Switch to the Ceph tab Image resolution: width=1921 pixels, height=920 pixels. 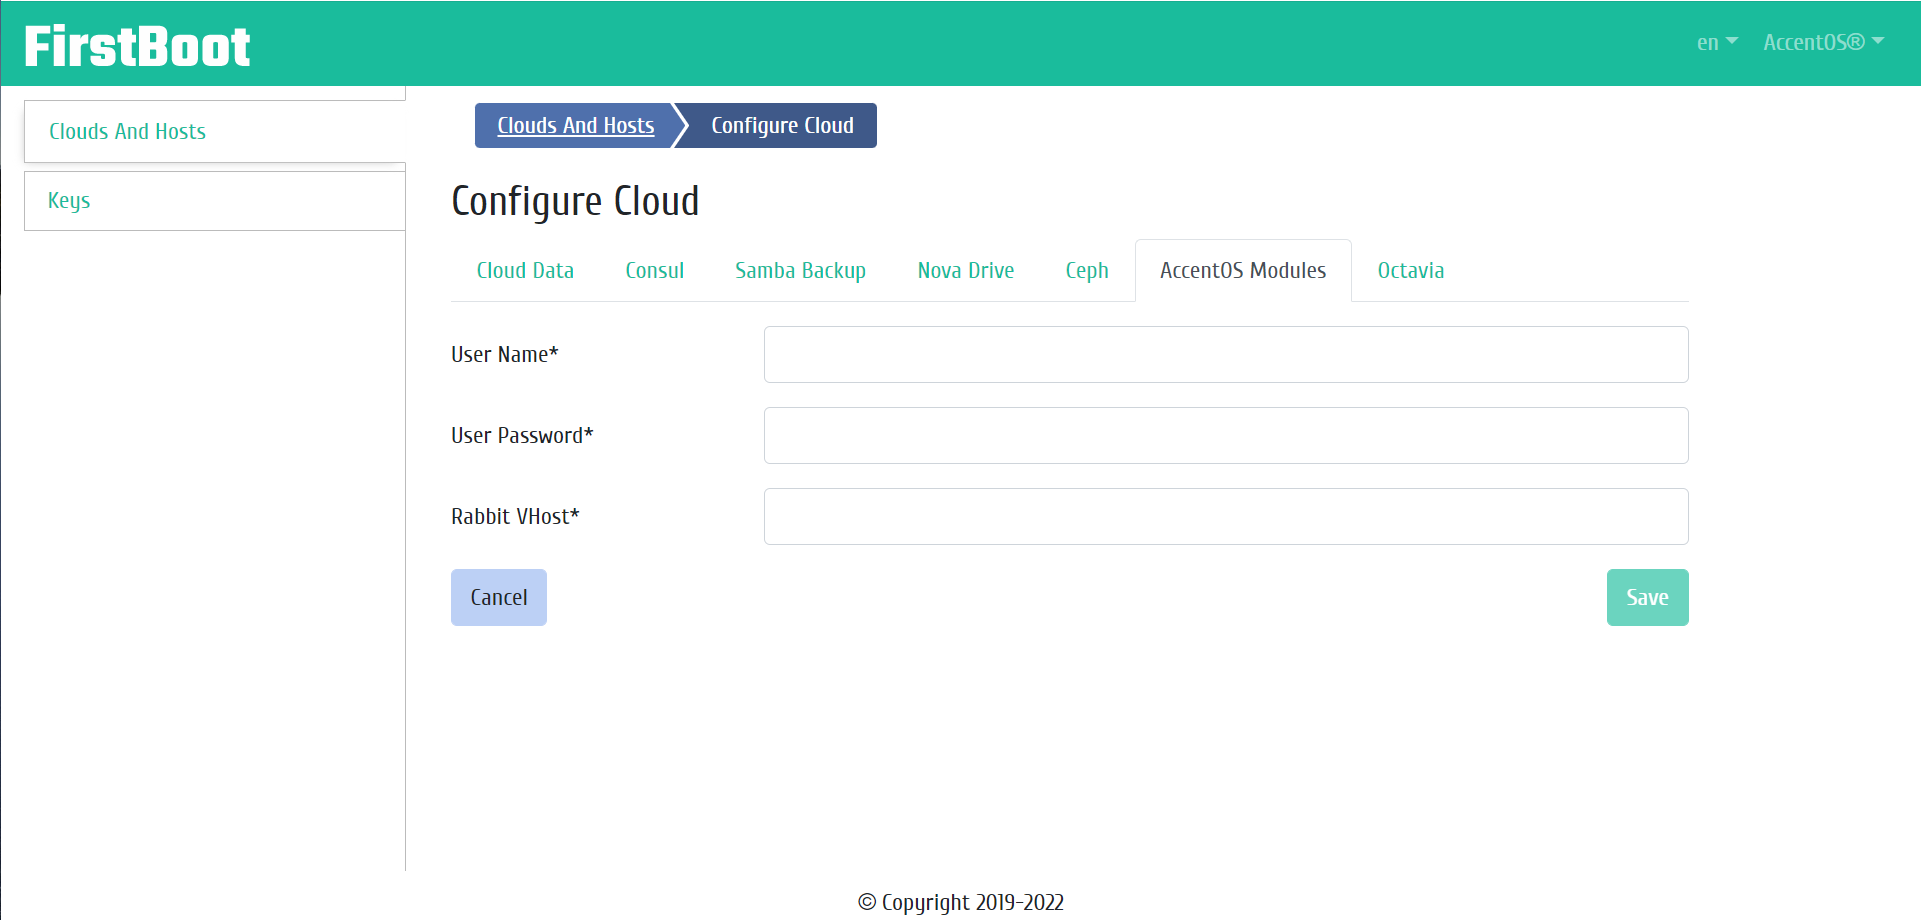1087,270
